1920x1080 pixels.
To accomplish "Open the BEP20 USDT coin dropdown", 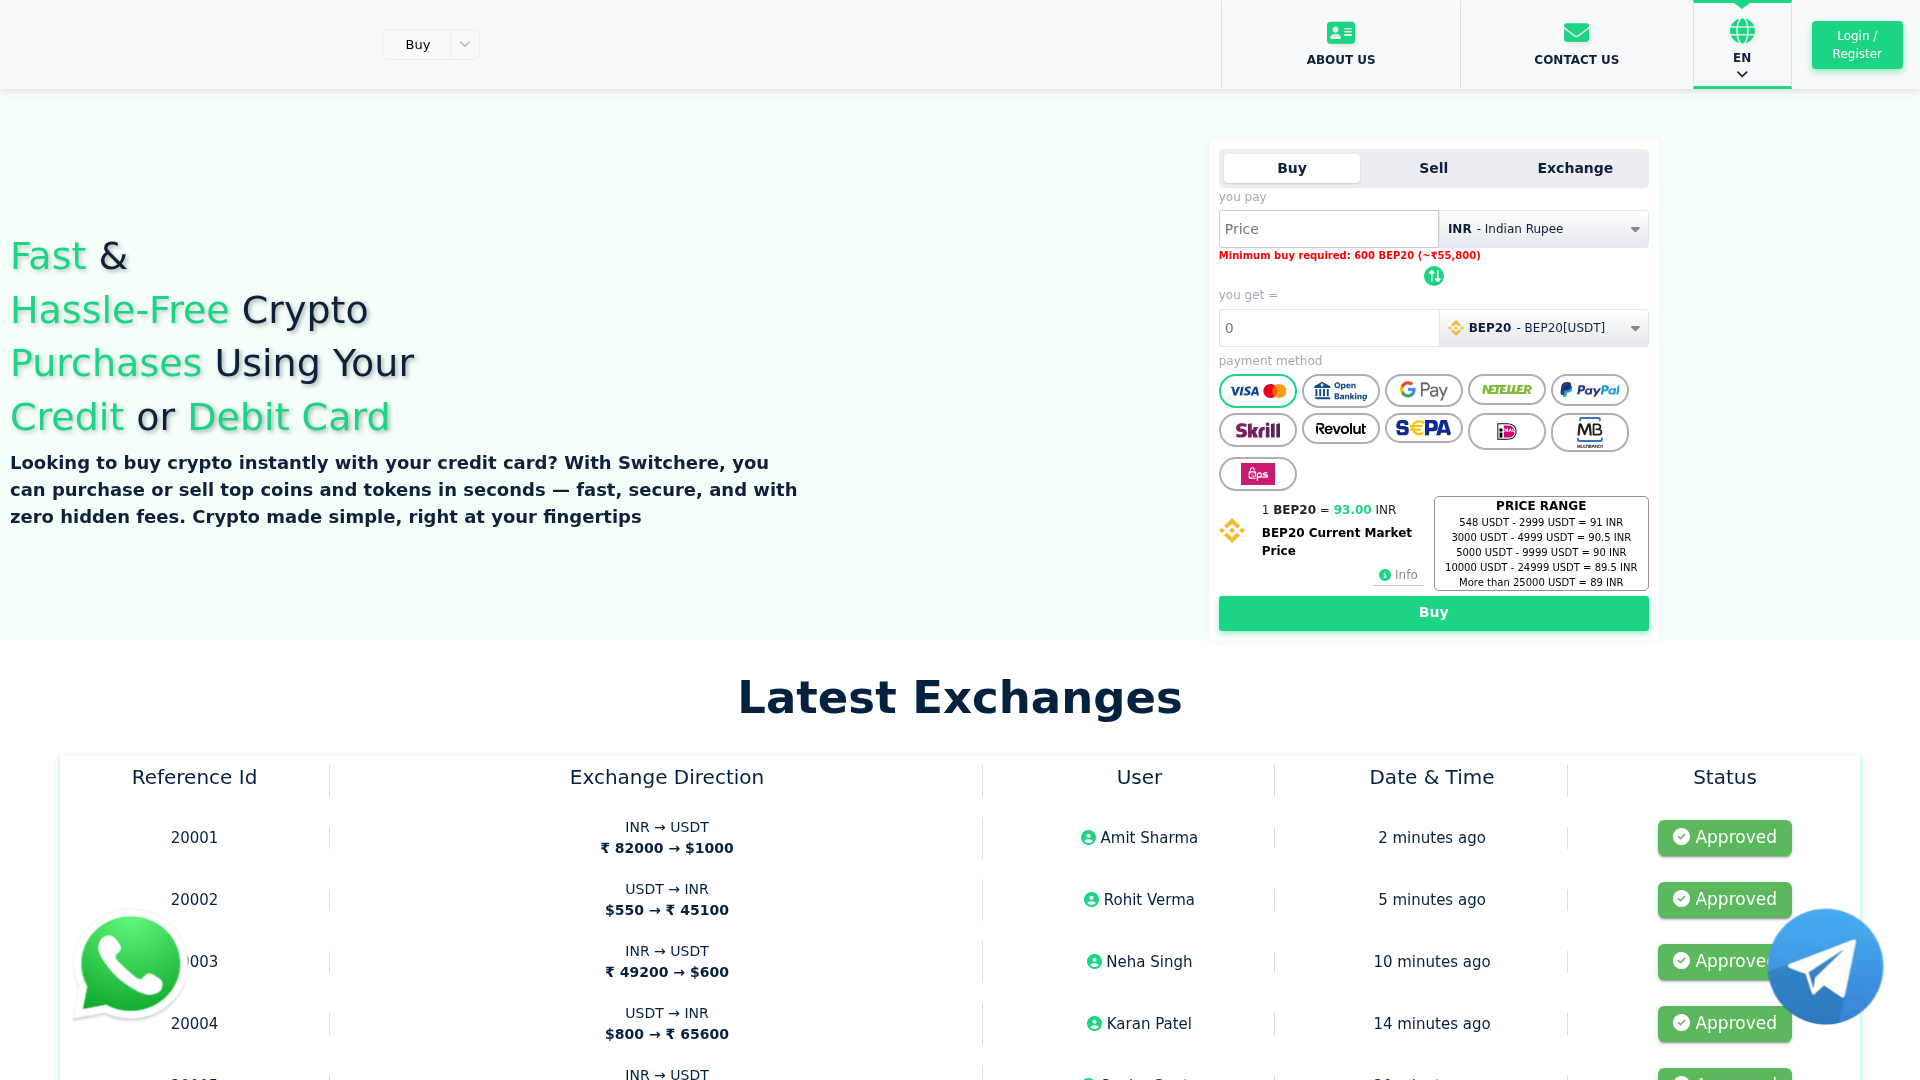I will [x=1543, y=328].
